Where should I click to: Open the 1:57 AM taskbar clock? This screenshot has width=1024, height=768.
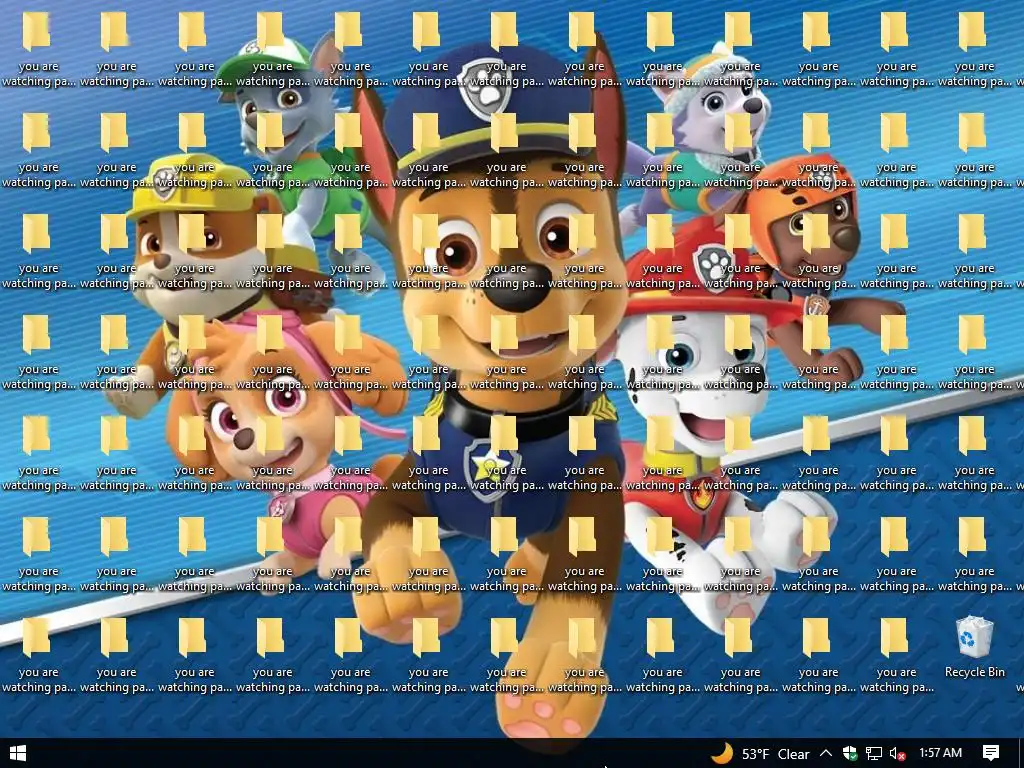coord(940,753)
